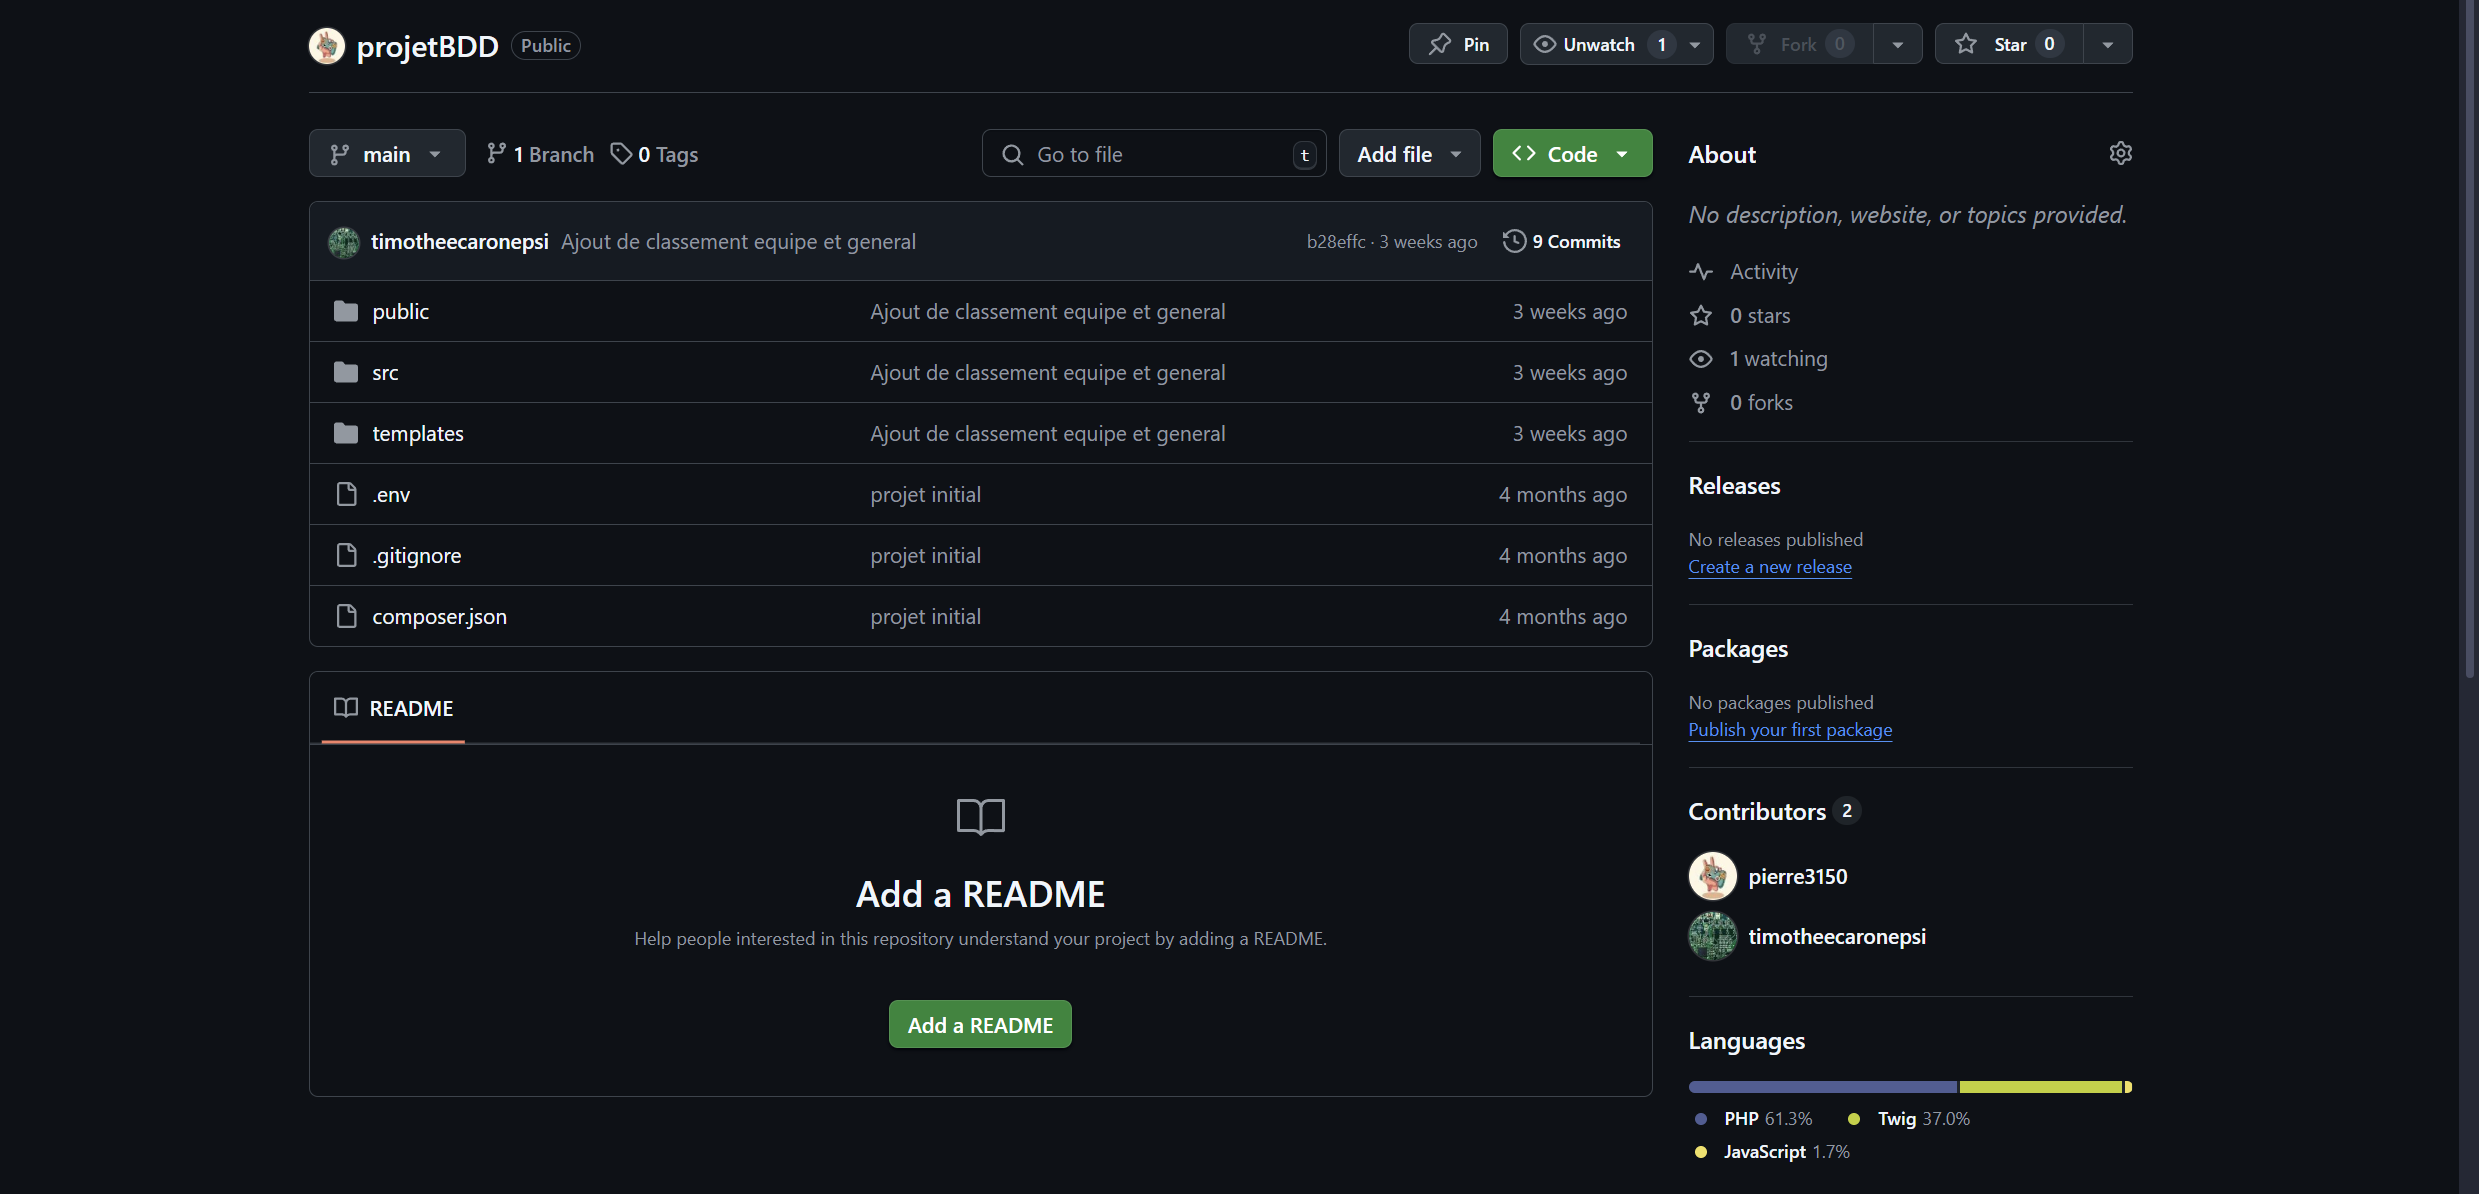Click the commit history clock icon

tap(1514, 241)
